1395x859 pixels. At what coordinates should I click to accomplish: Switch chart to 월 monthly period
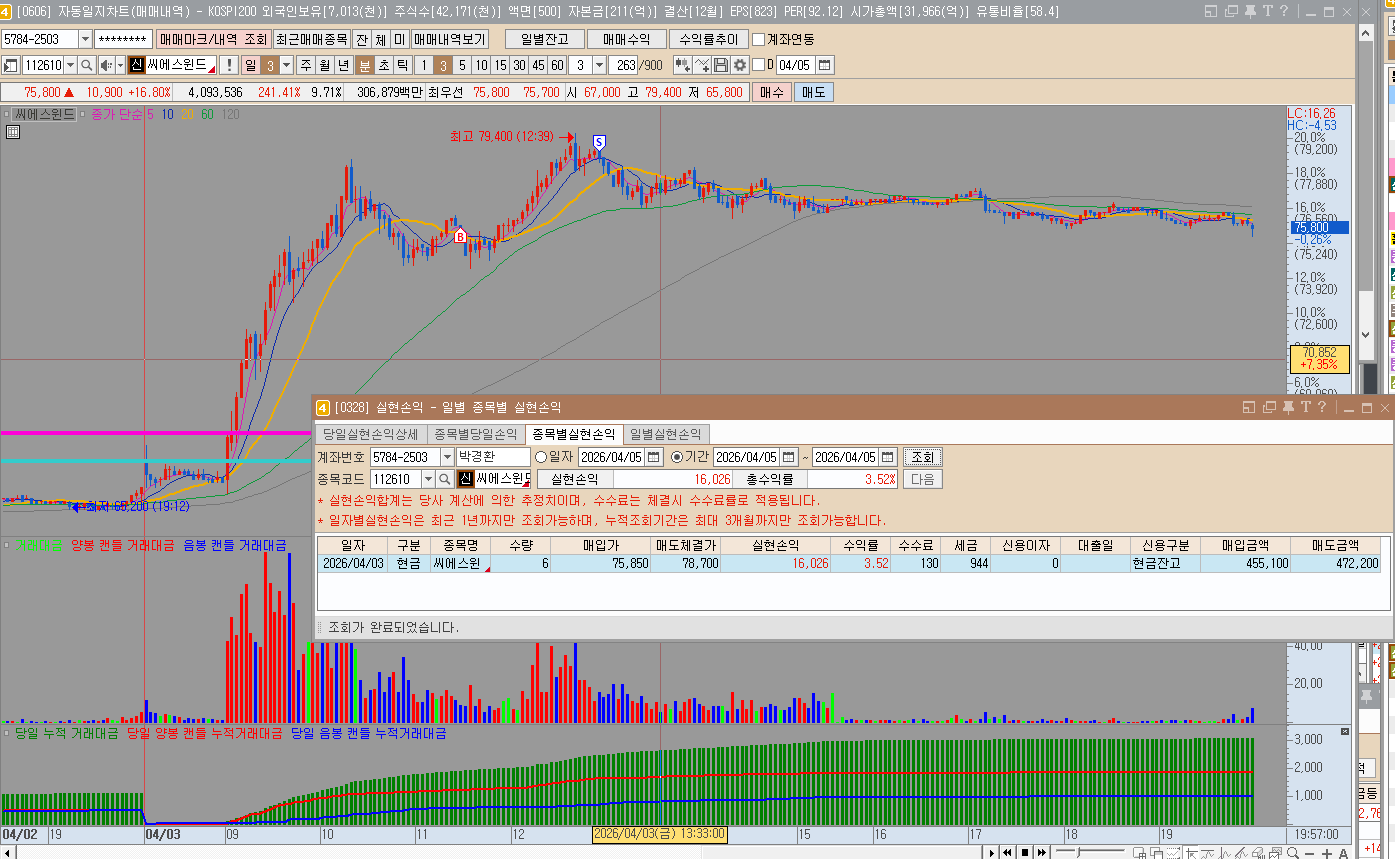(x=324, y=65)
